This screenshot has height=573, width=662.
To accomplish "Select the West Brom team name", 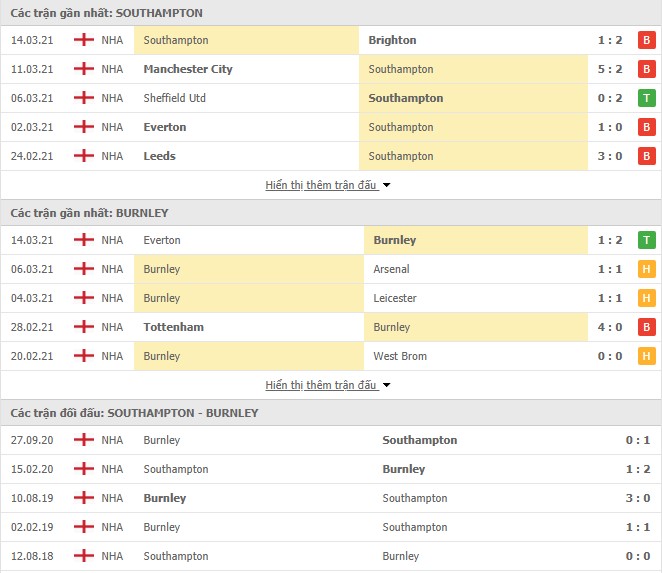I will pyautogui.click(x=400, y=356).
